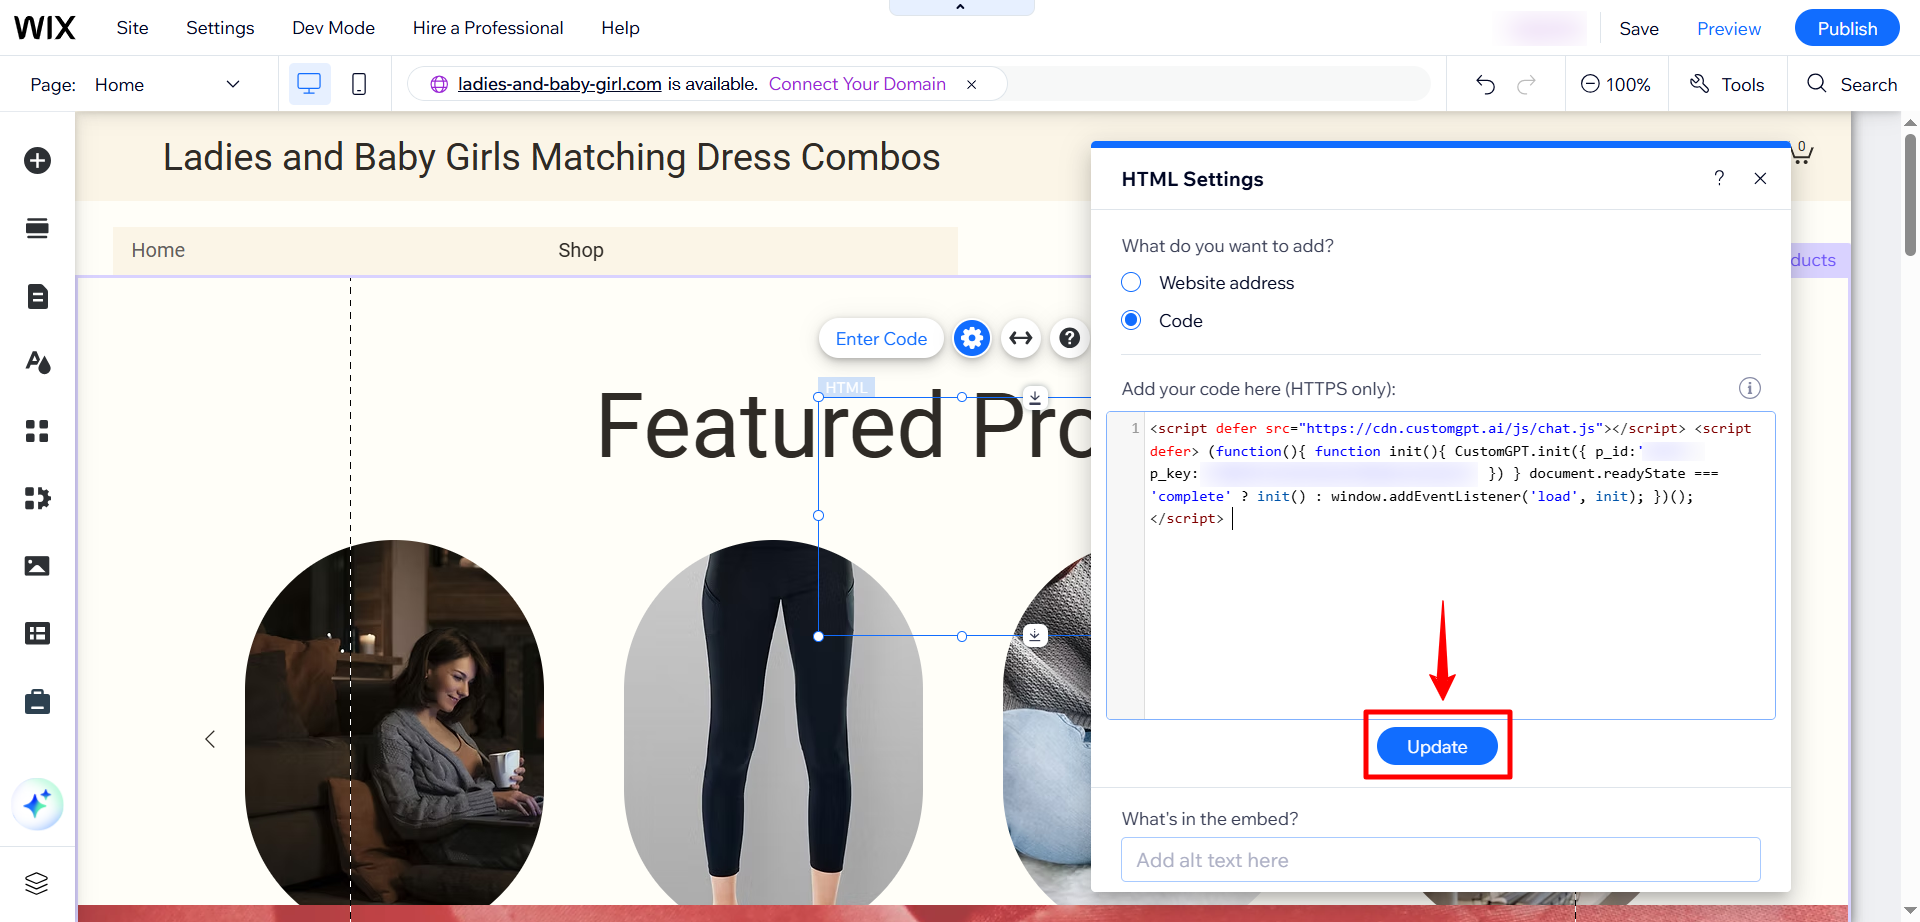Dismiss the domain availability banner

(x=971, y=85)
